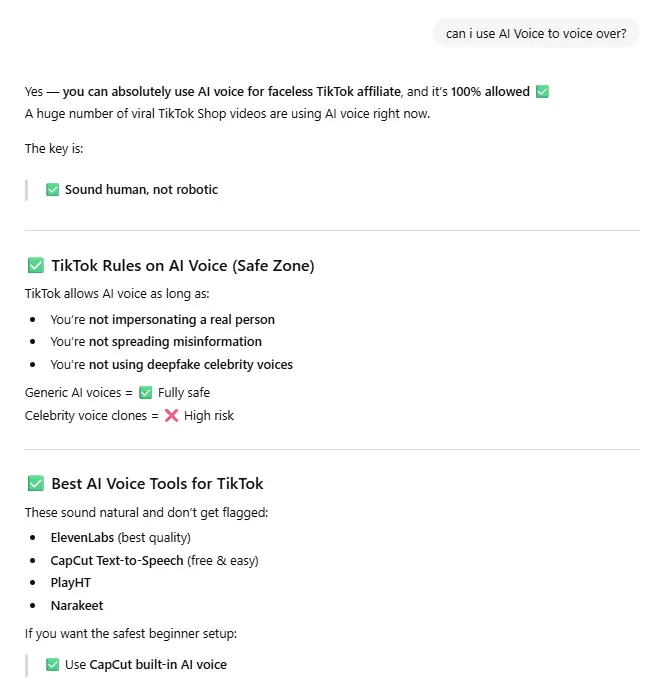Click the quoted text 'Sound human, not robotic'
Screen dimensions: 664x693
[x=141, y=190]
